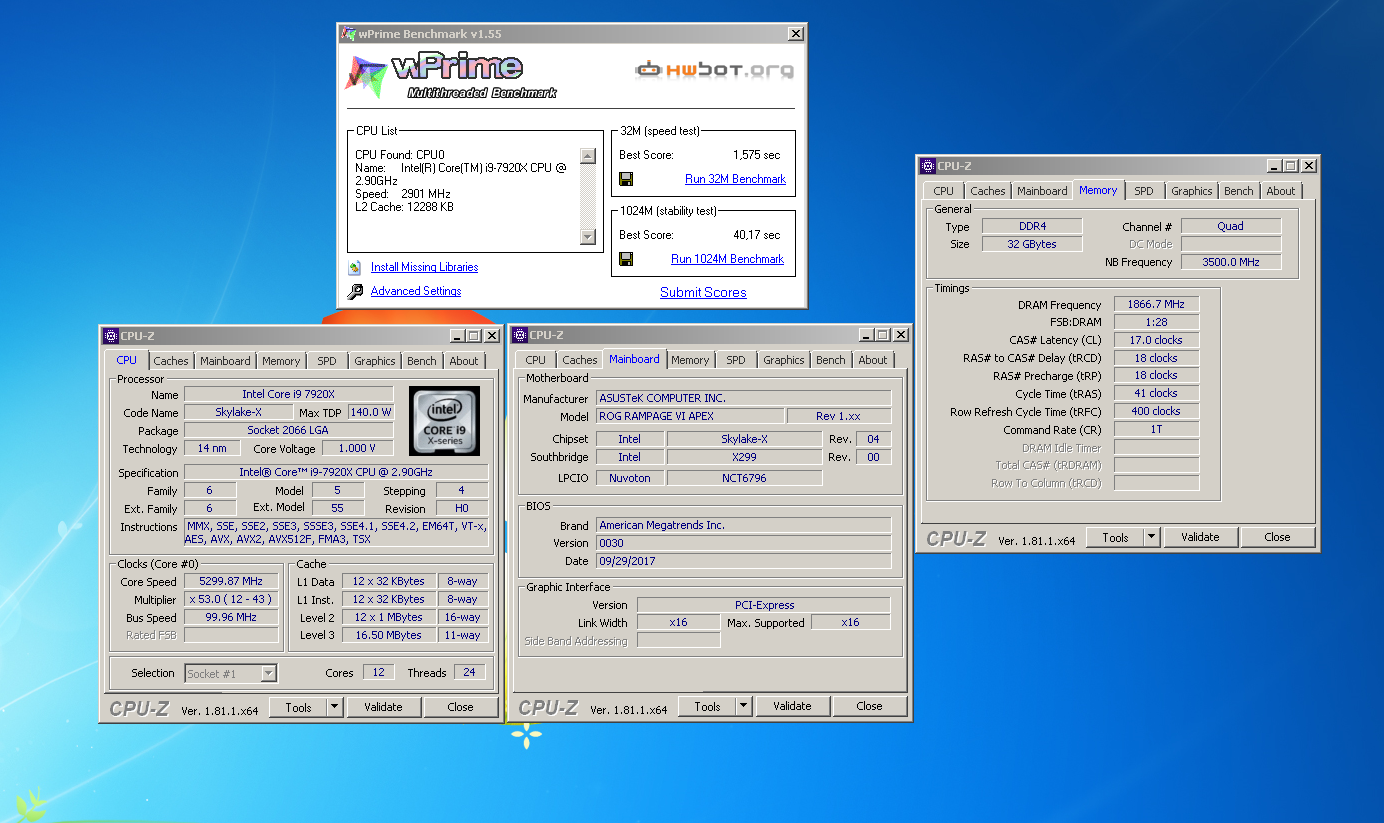The image size is (1384, 823).
Task: Select the Graphics tab in the CPU-Z Mainboard window
Action: click(784, 360)
